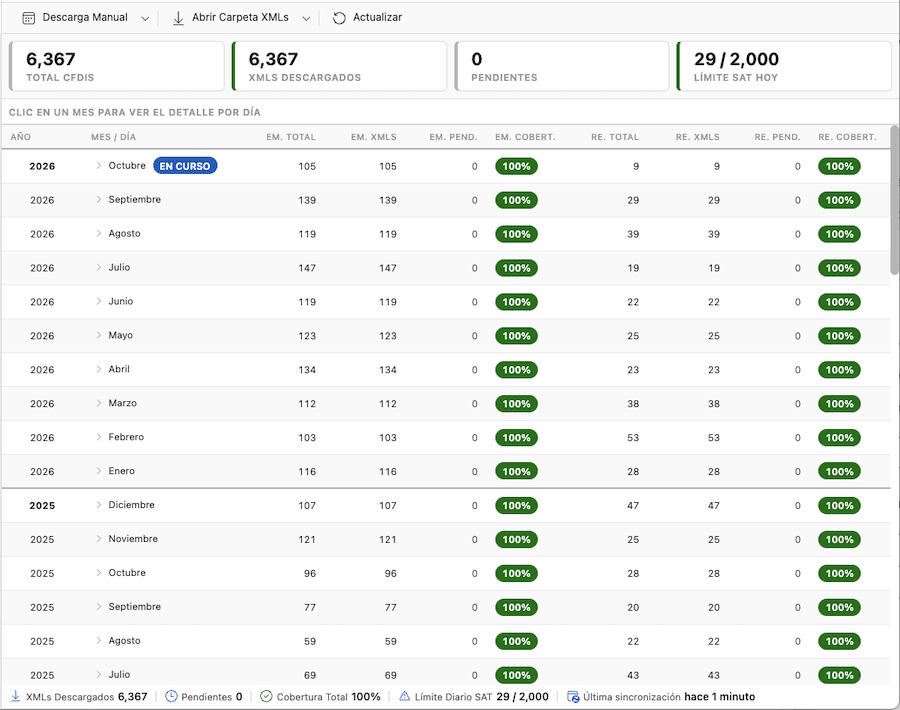900x710 pixels.
Task: Expand the Octubre 2026 row chevron
Action: coord(99,165)
